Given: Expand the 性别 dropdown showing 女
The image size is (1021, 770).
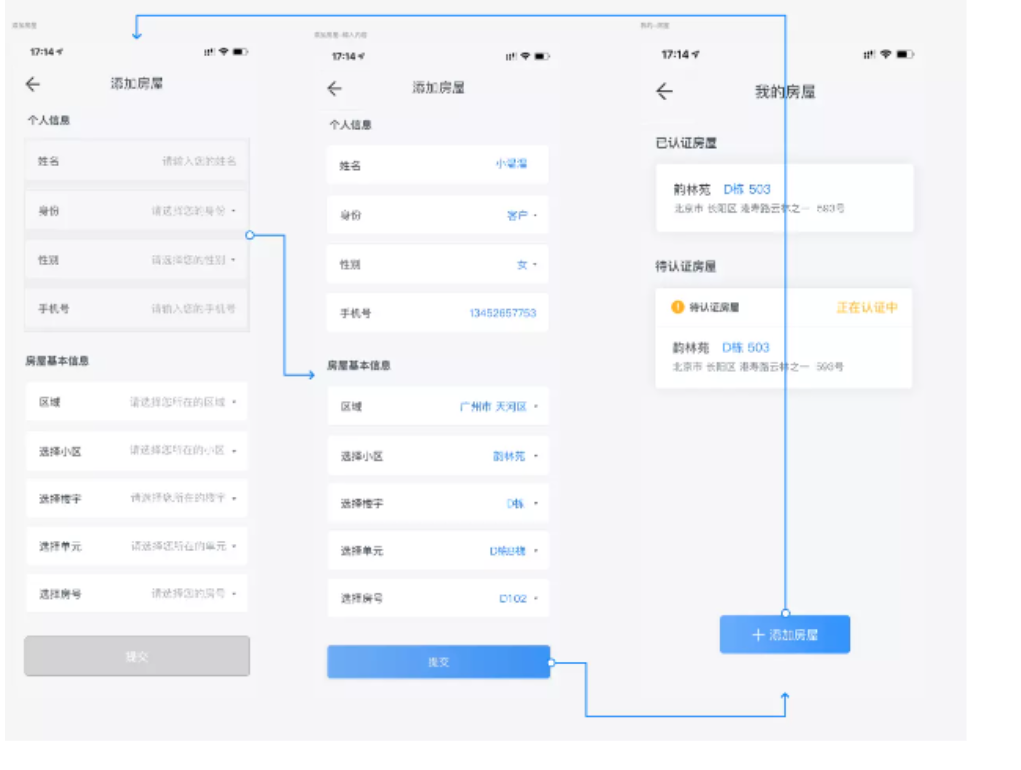Looking at the screenshot, I should [437, 265].
